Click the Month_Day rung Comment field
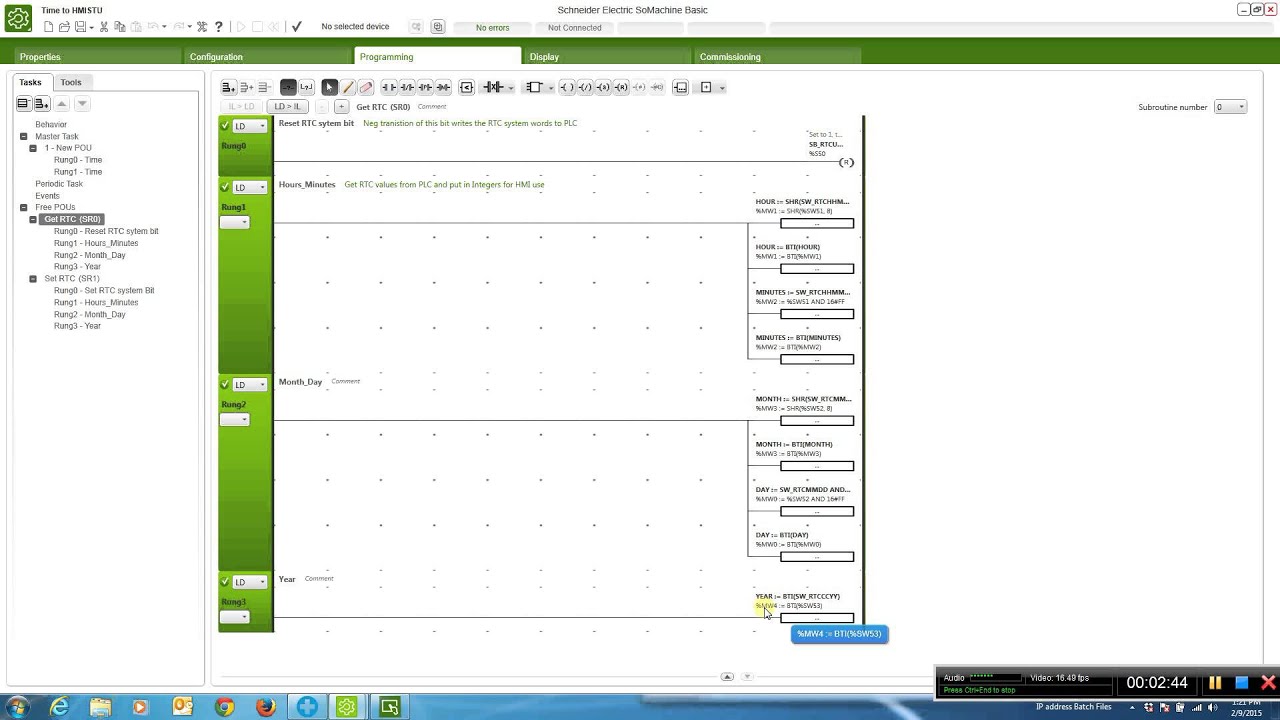This screenshot has height=720, width=1280. point(345,381)
